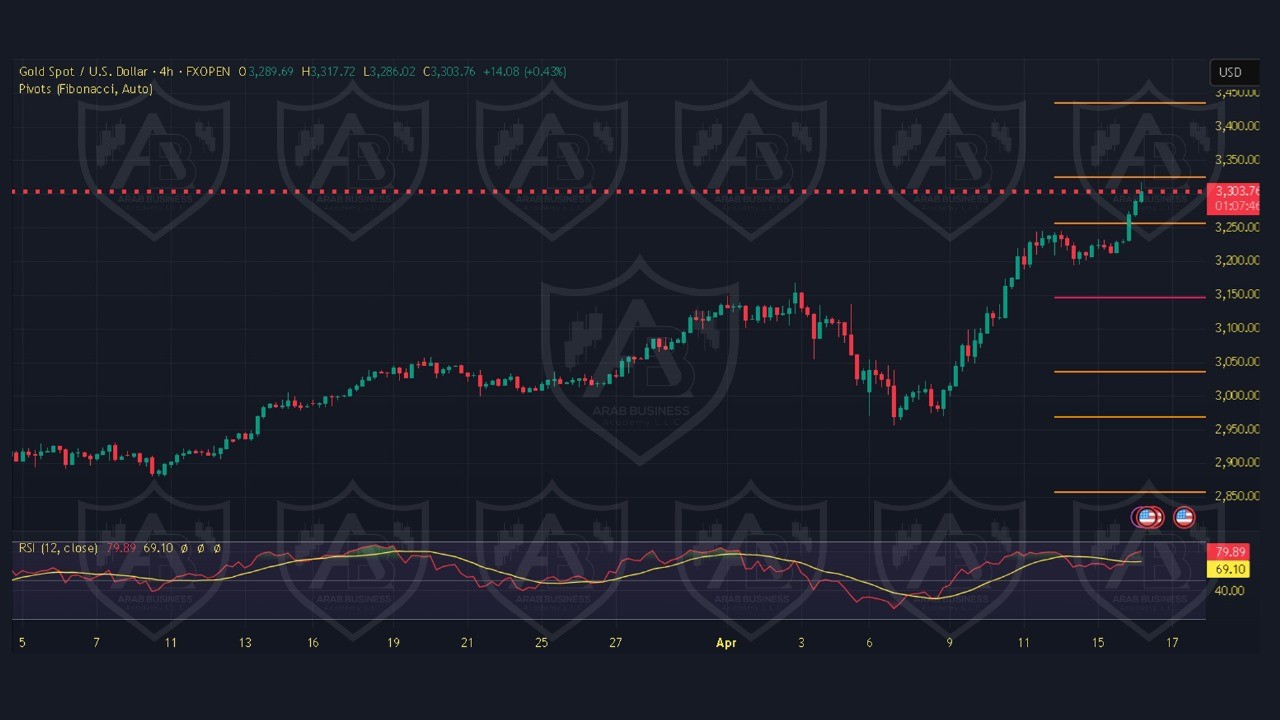Click the 3,450.00 price scale label
The height and width of the screenshot is (720, 1280).
tap(1235, 93)
